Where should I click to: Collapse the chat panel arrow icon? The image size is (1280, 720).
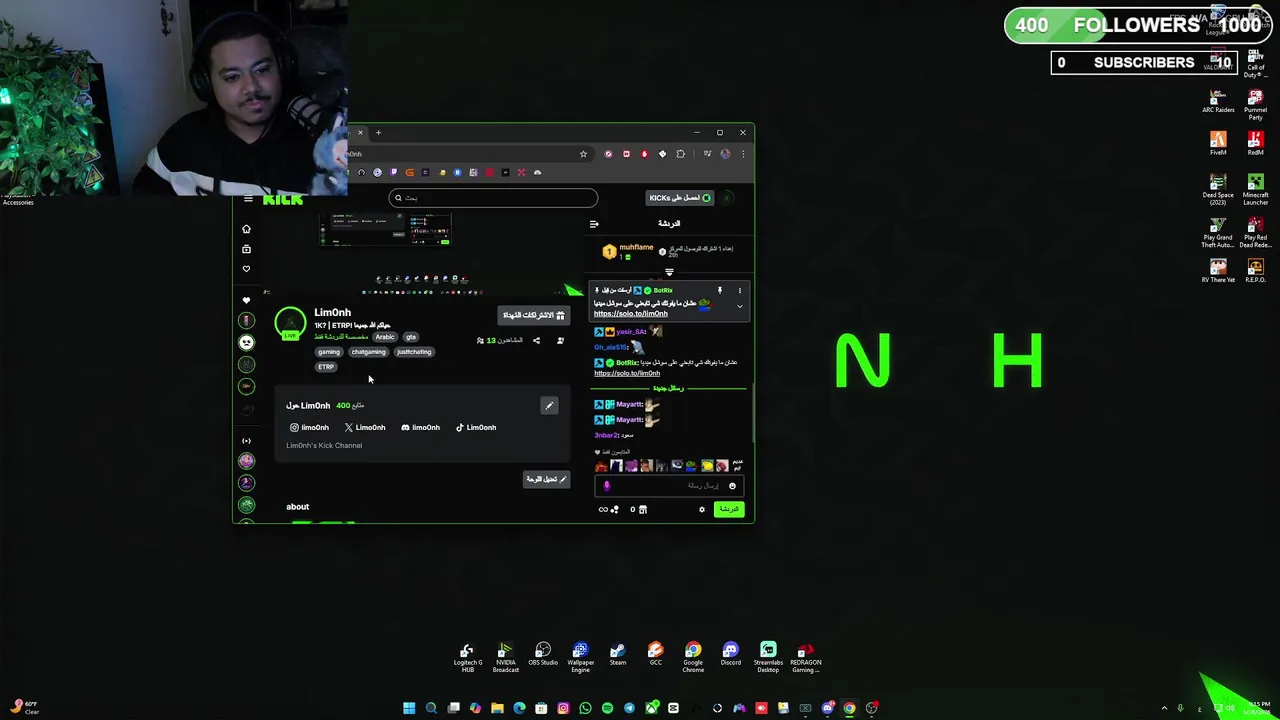click(x=594, y=224)
